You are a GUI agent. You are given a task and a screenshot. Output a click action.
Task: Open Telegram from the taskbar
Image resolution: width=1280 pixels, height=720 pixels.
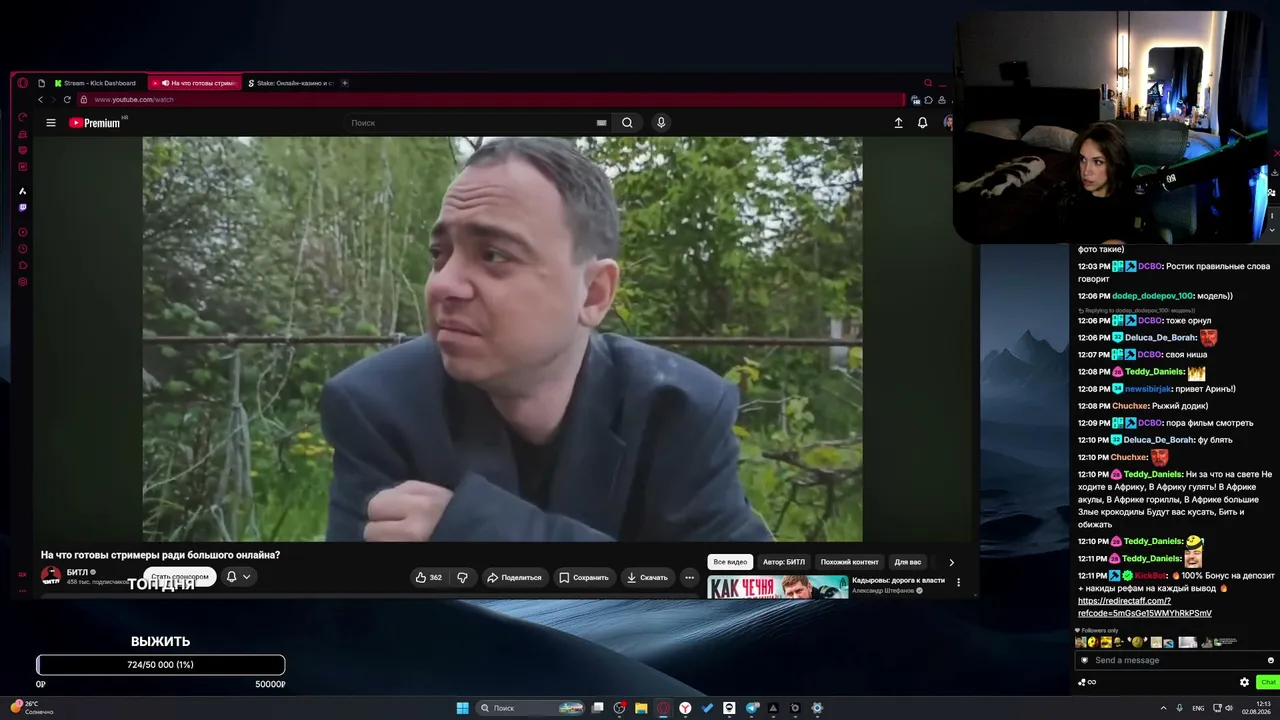click(x=751, y=708)
